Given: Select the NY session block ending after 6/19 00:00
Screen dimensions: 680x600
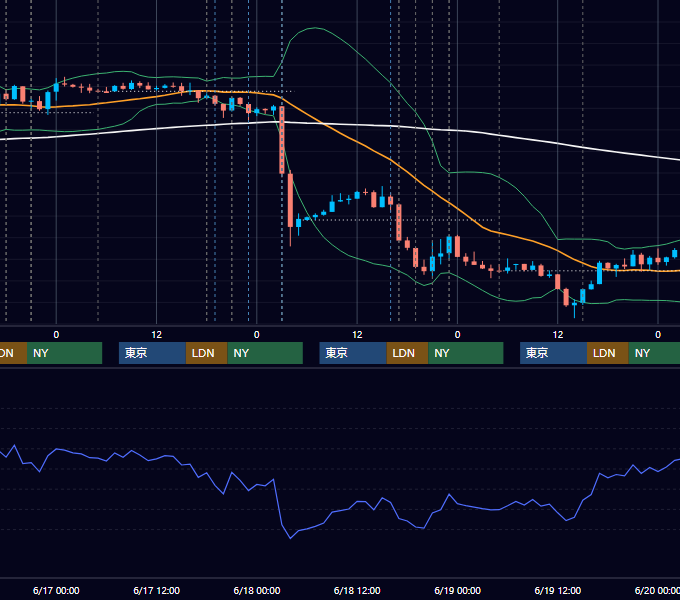Looking at the screenshot, I should (466, 353).
